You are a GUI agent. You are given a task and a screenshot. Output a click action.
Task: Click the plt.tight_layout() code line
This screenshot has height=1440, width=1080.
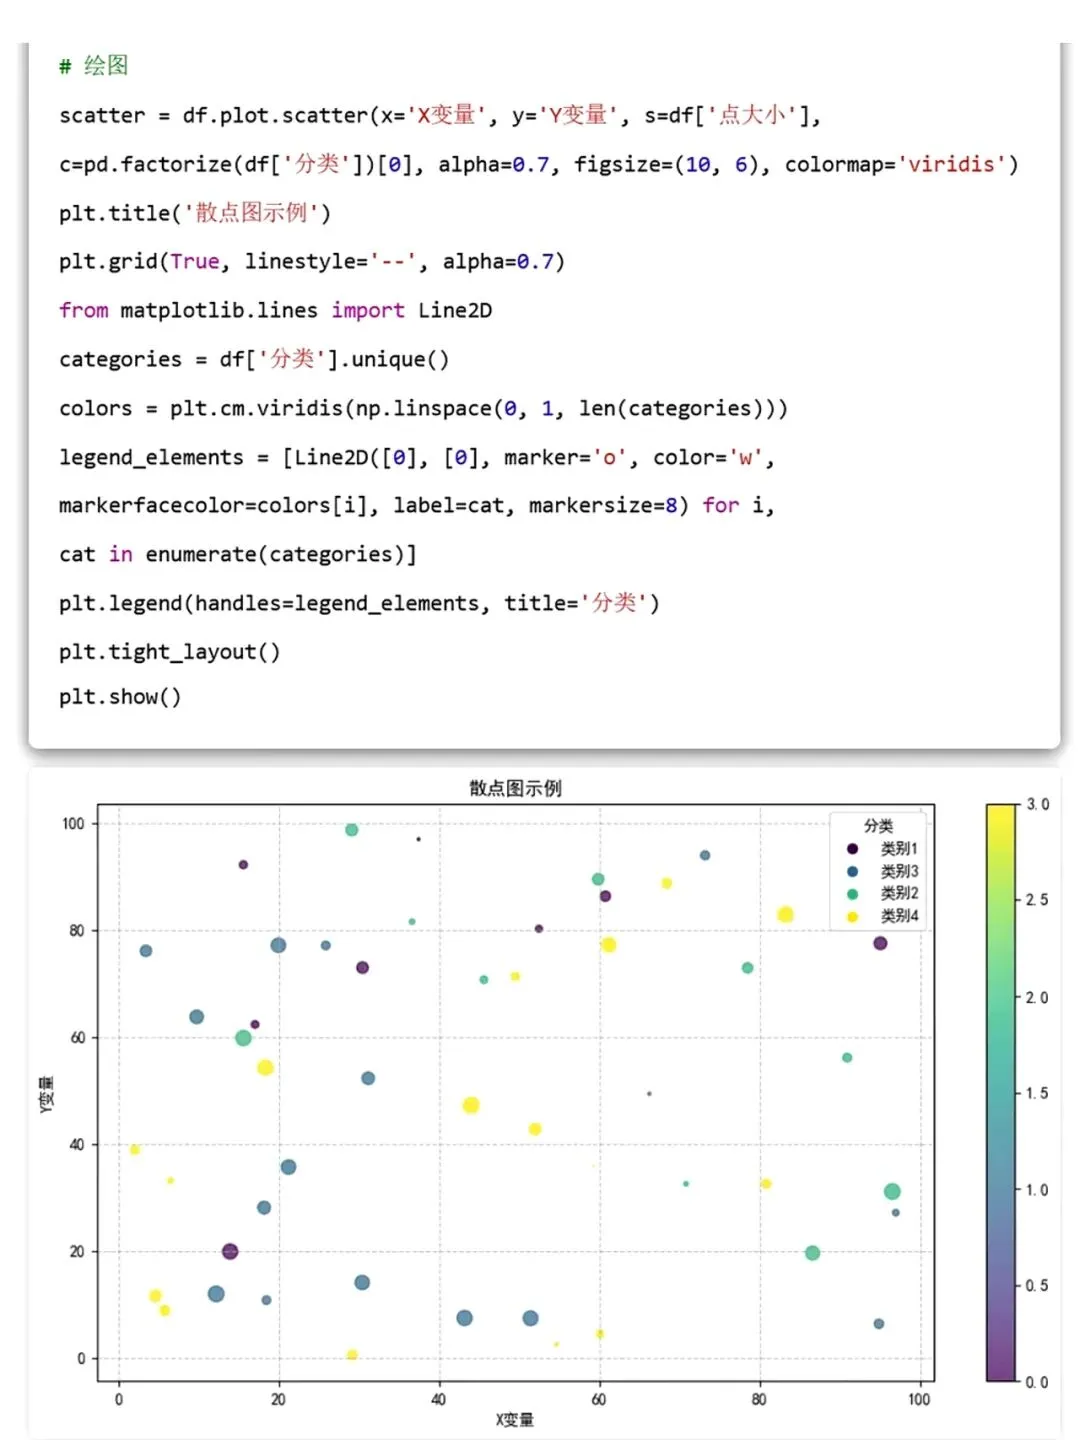coord(169,652)
